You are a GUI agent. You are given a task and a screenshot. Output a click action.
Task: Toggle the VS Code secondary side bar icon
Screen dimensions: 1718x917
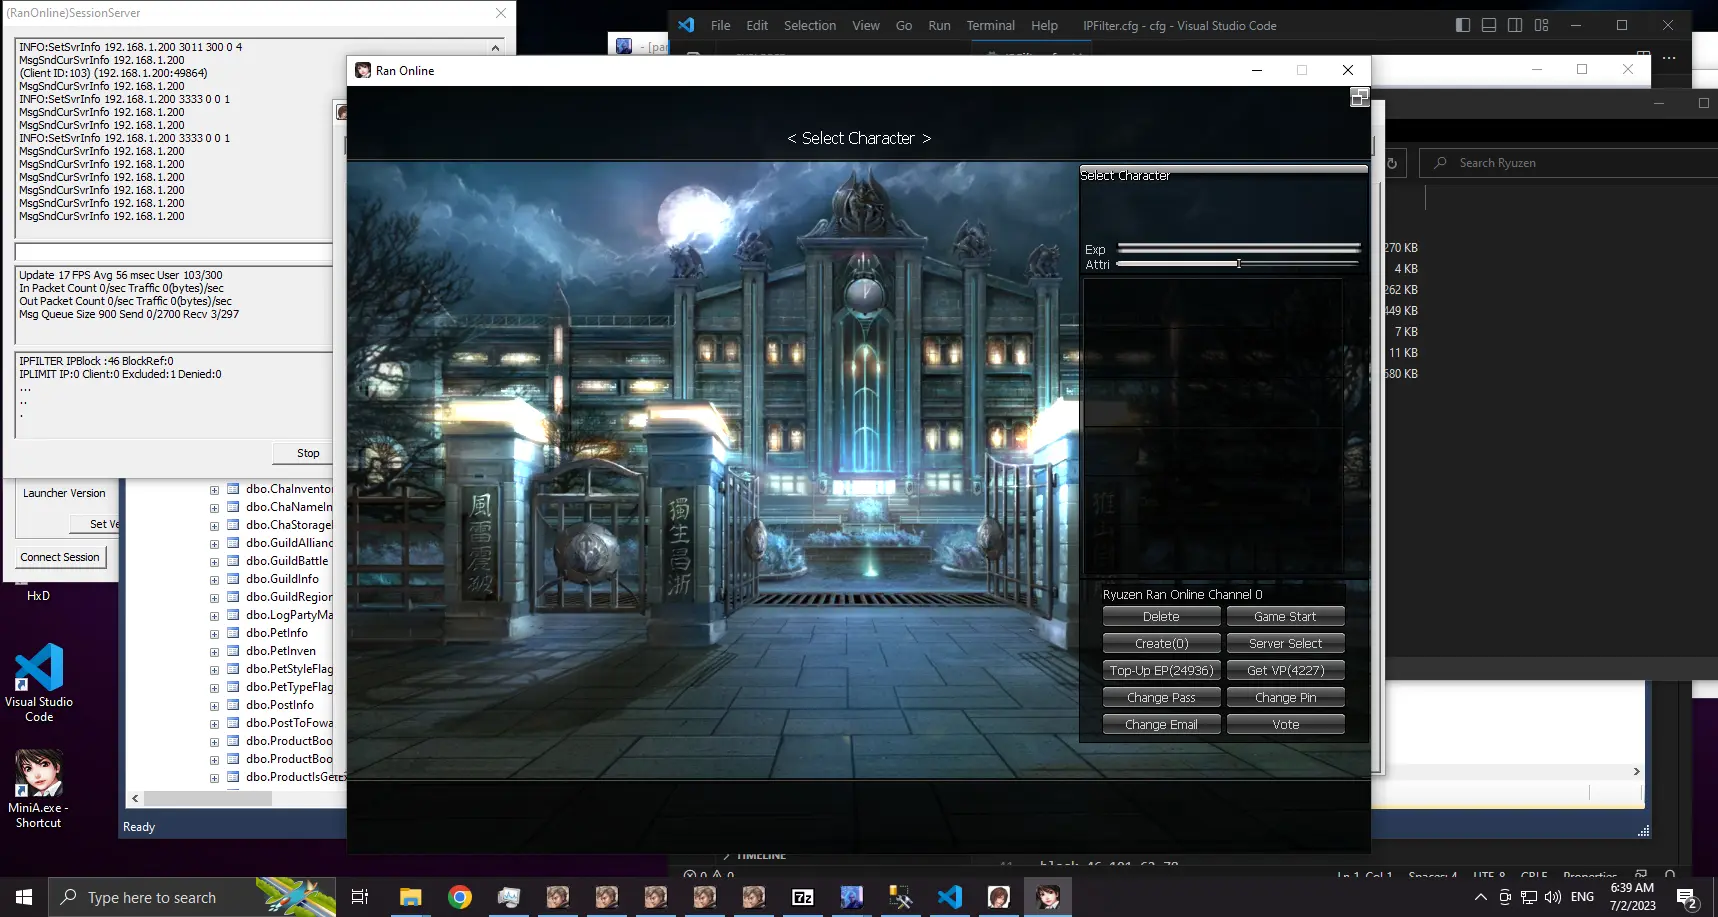click(1515, 25)
